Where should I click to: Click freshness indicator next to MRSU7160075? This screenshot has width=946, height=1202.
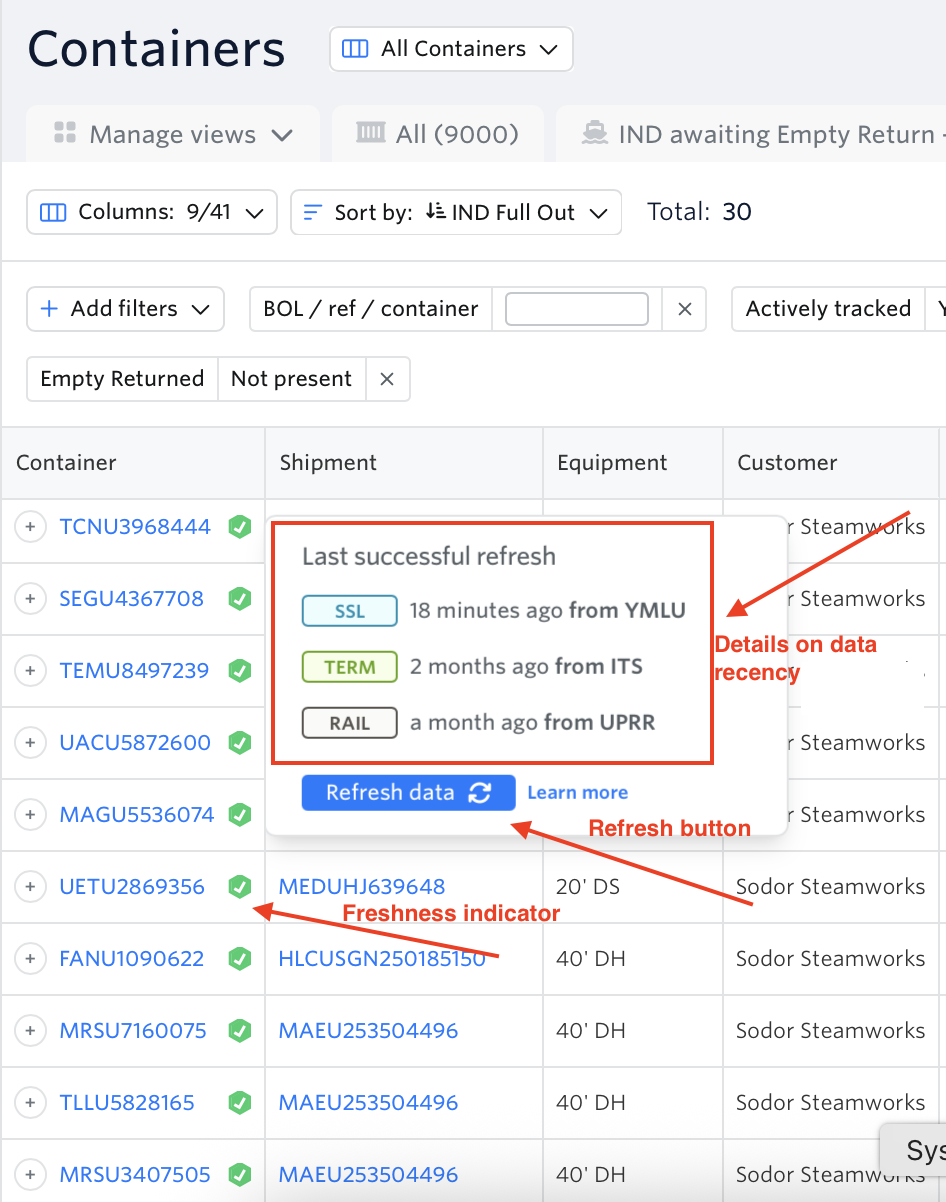(x=240, y=1031)
